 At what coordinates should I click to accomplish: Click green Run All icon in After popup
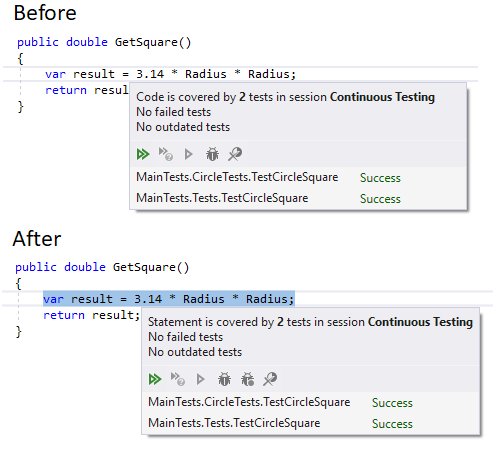[x=155, y=379]
